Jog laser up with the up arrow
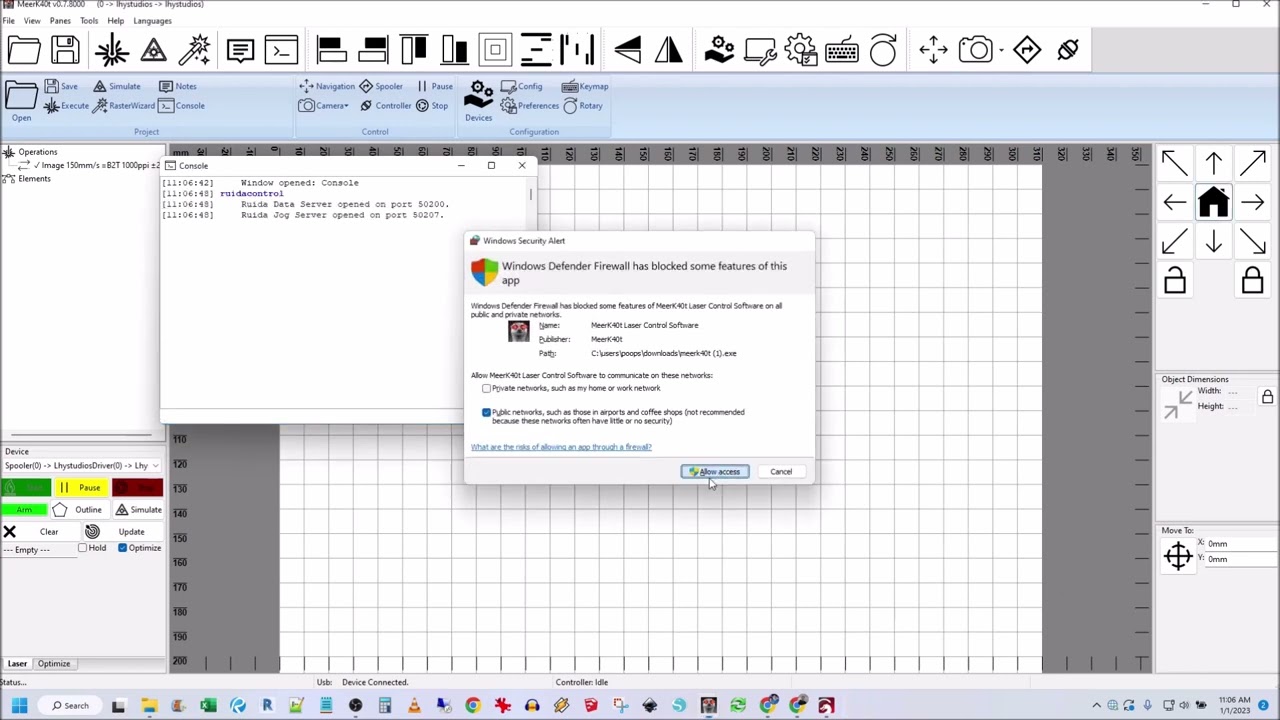 (x=1213, y=163)
